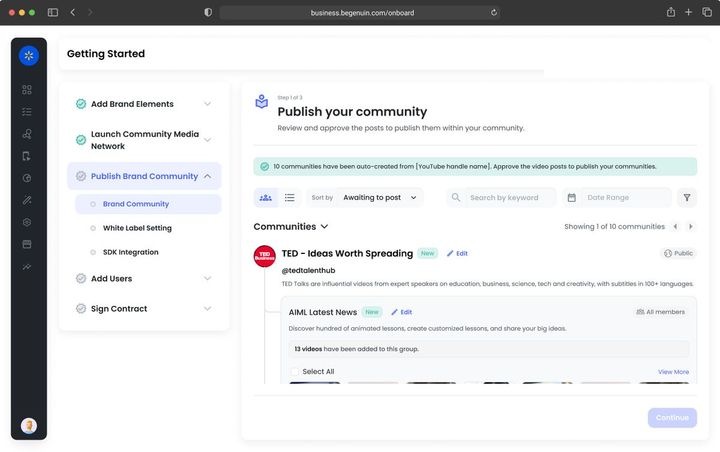Click the TED community logo
Screen dimensions: 720x452
(x=265, y=256)
